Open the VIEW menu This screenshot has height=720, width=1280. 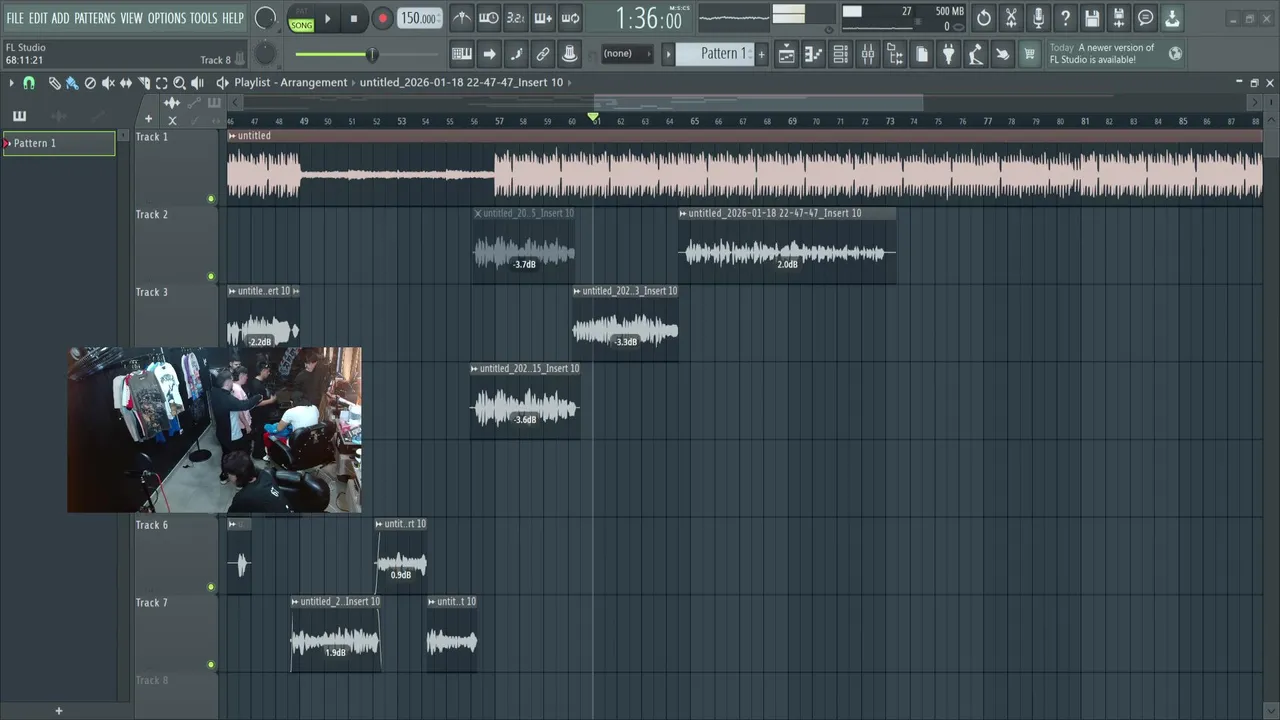coord(132,18)
